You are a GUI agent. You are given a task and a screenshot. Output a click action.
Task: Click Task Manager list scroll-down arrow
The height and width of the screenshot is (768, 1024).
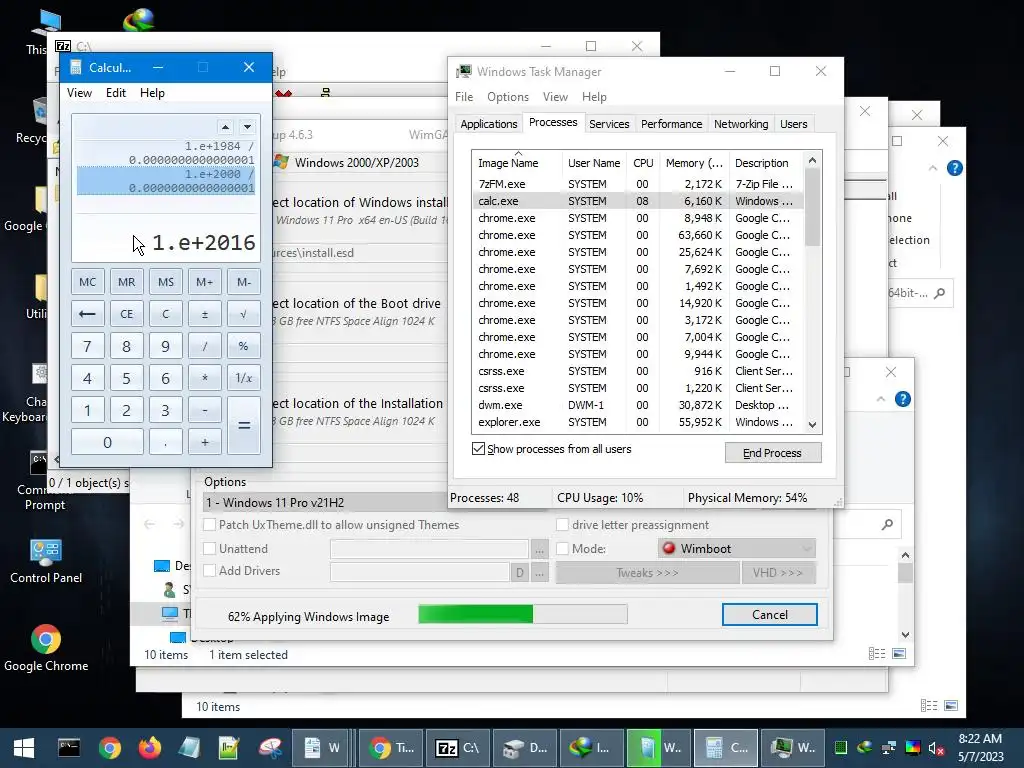[812, 424]
